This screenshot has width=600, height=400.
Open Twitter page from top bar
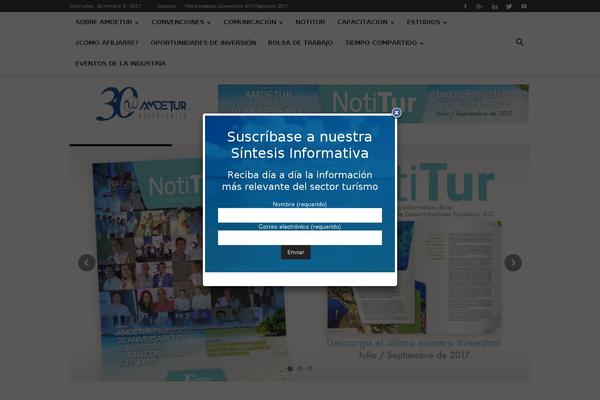tap(509, 6)
